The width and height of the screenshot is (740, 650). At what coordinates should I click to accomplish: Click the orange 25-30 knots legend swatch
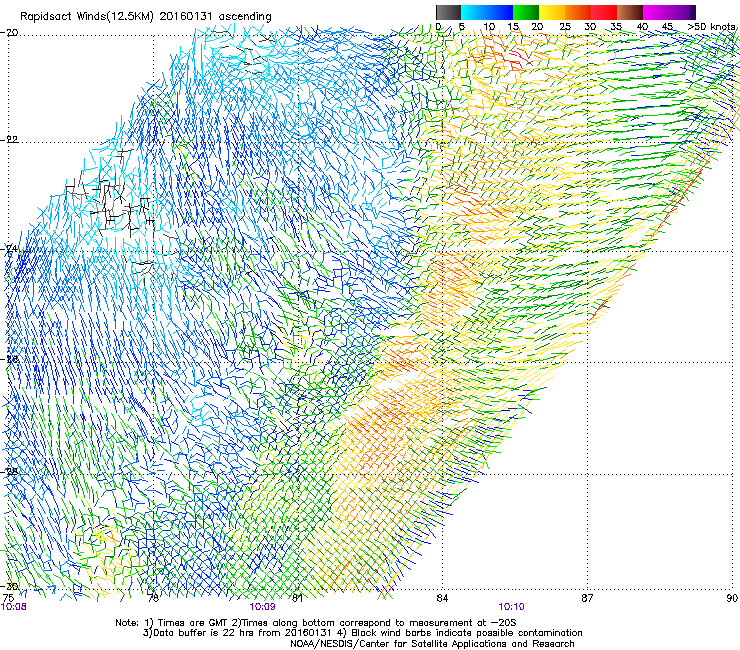[x=578, y=12]
